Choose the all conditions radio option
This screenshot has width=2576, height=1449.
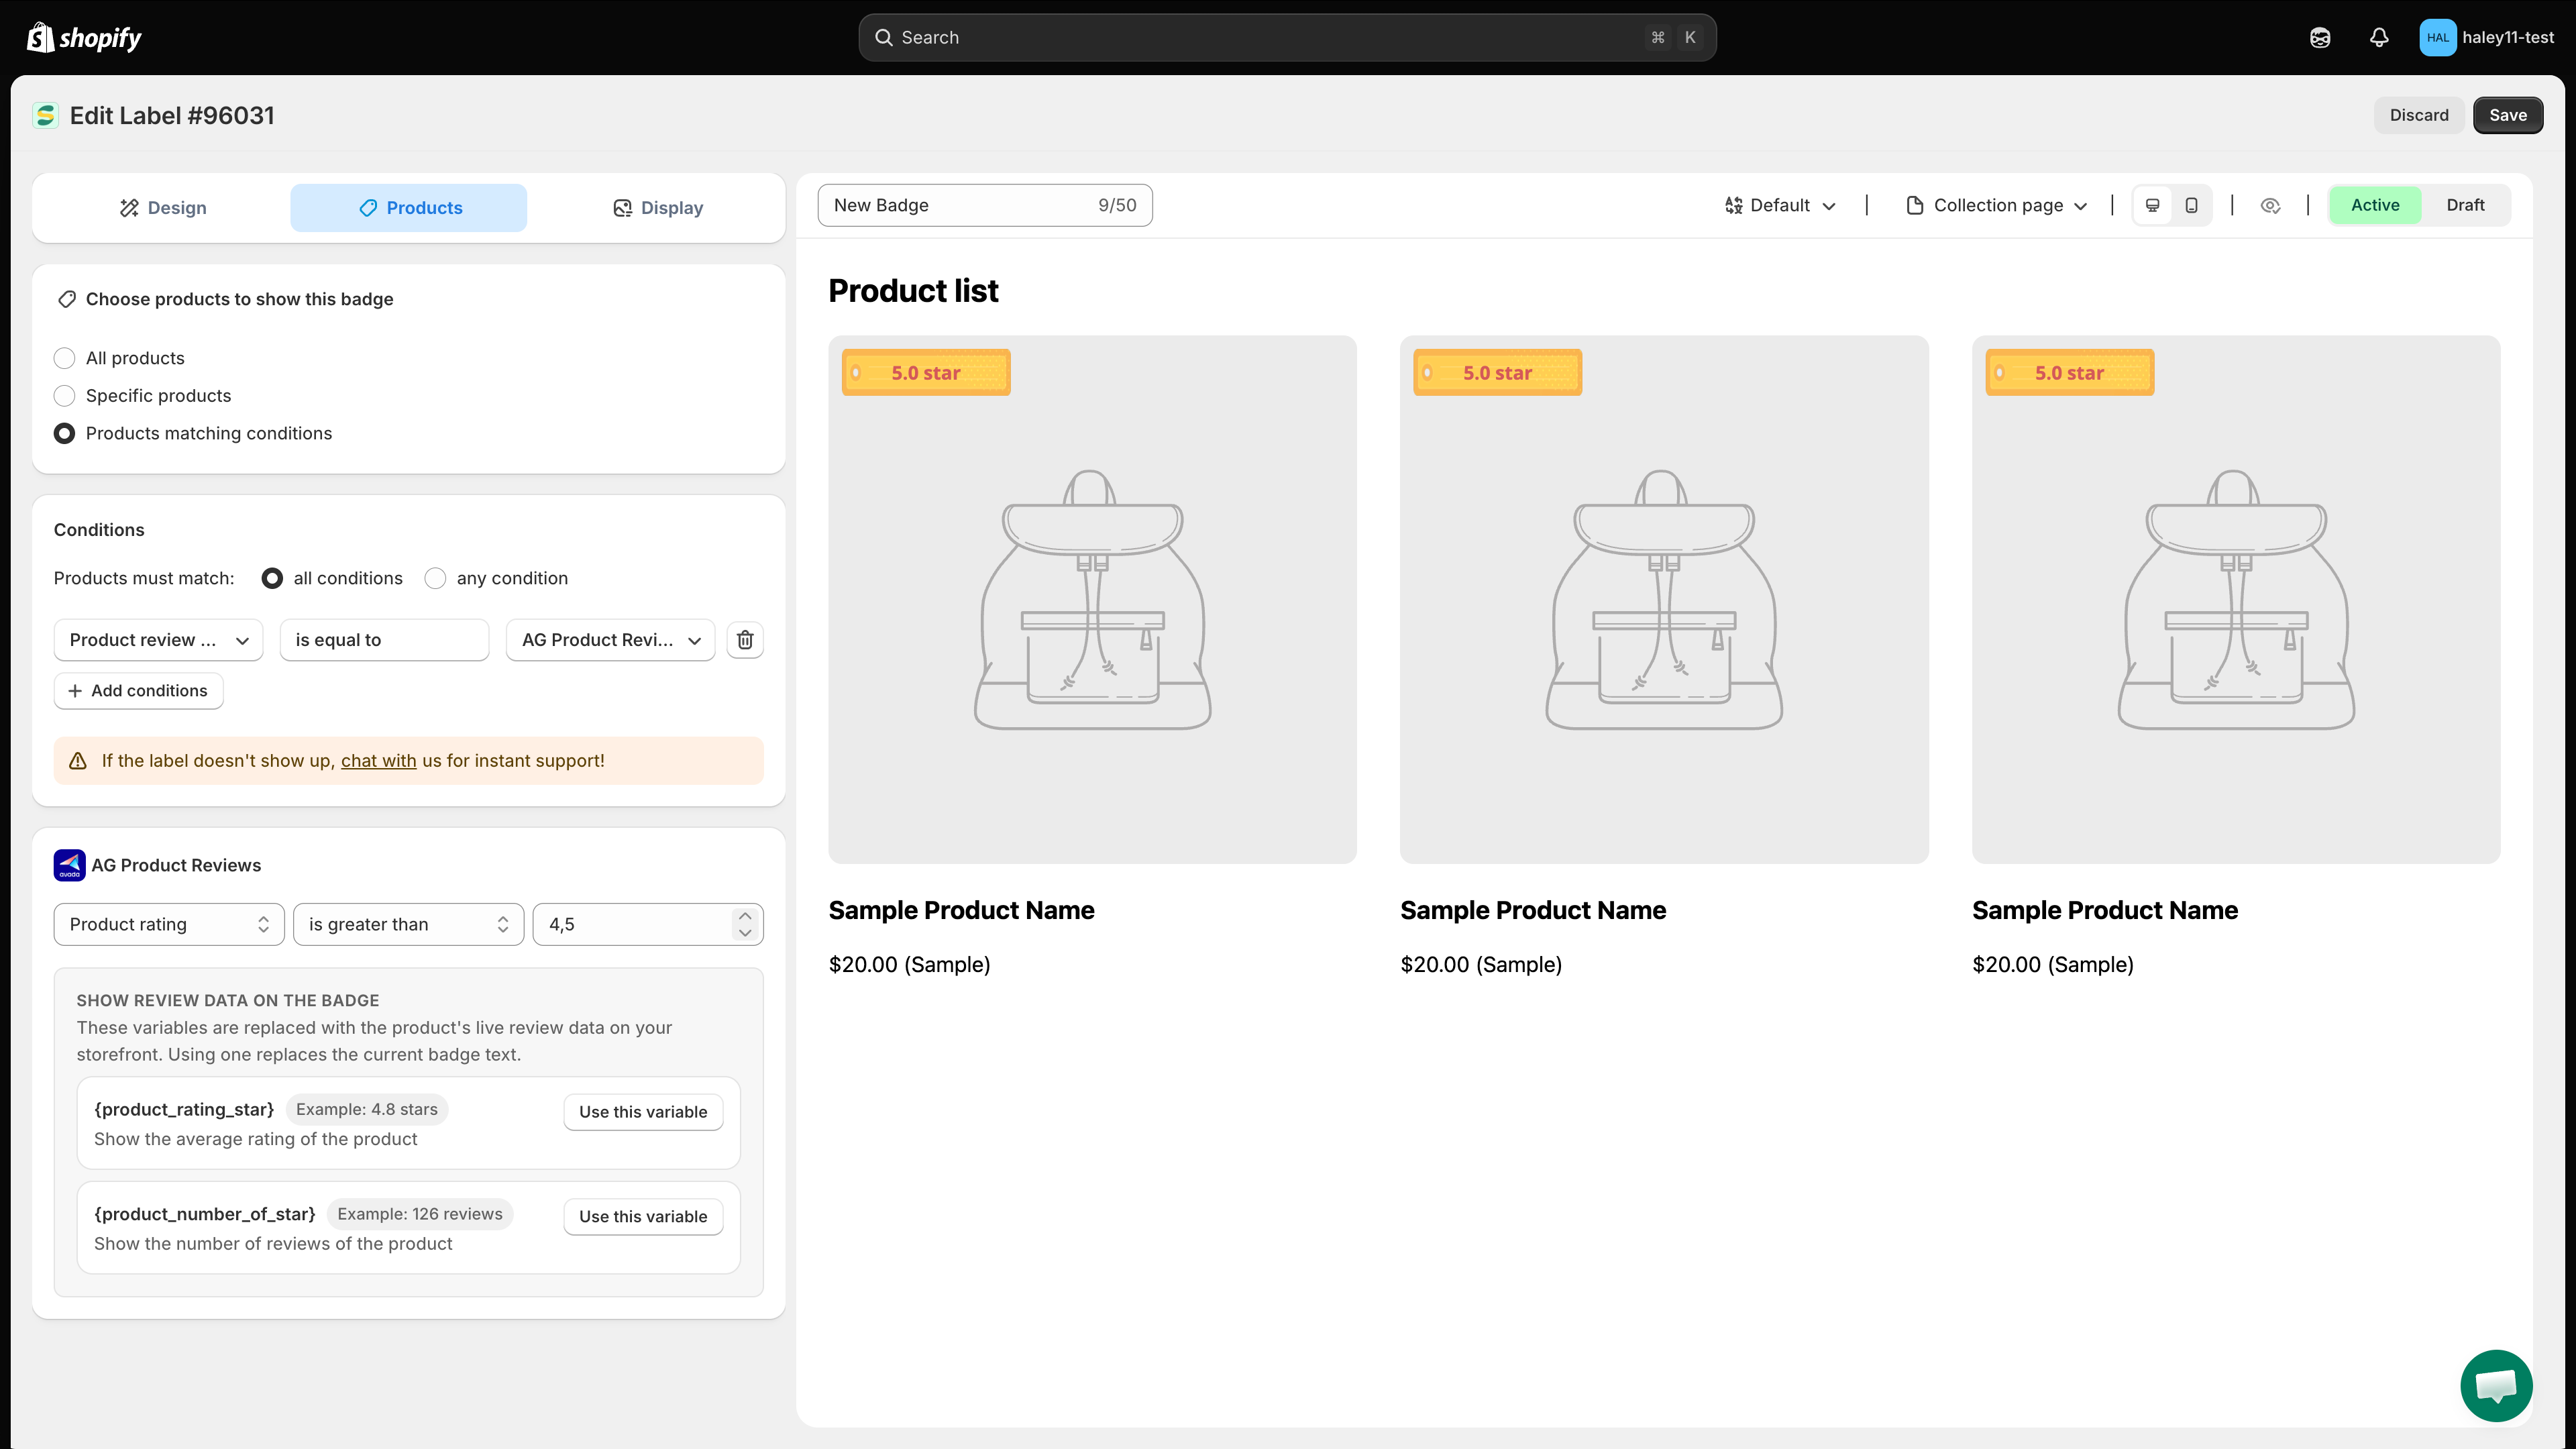click(272, 578)
